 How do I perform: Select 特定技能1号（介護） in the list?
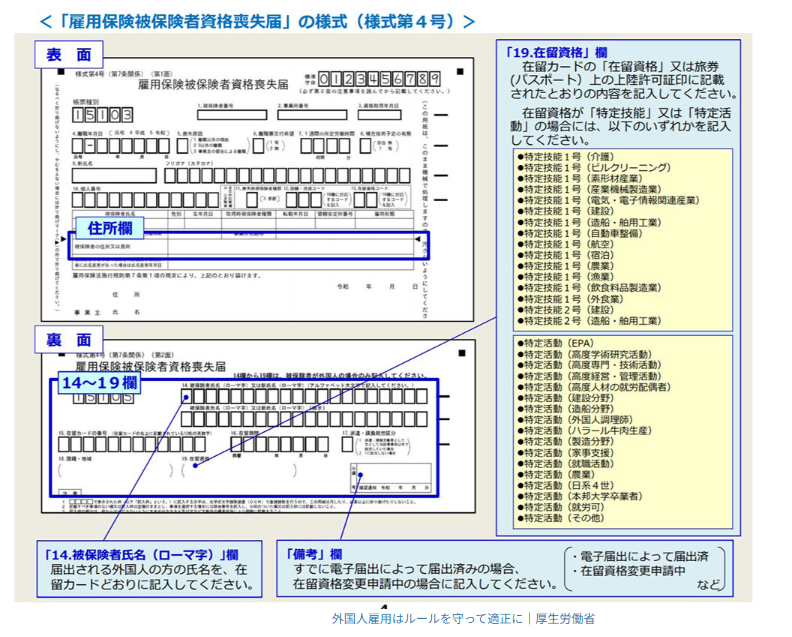pyautogui.click(x=566, y=158)
